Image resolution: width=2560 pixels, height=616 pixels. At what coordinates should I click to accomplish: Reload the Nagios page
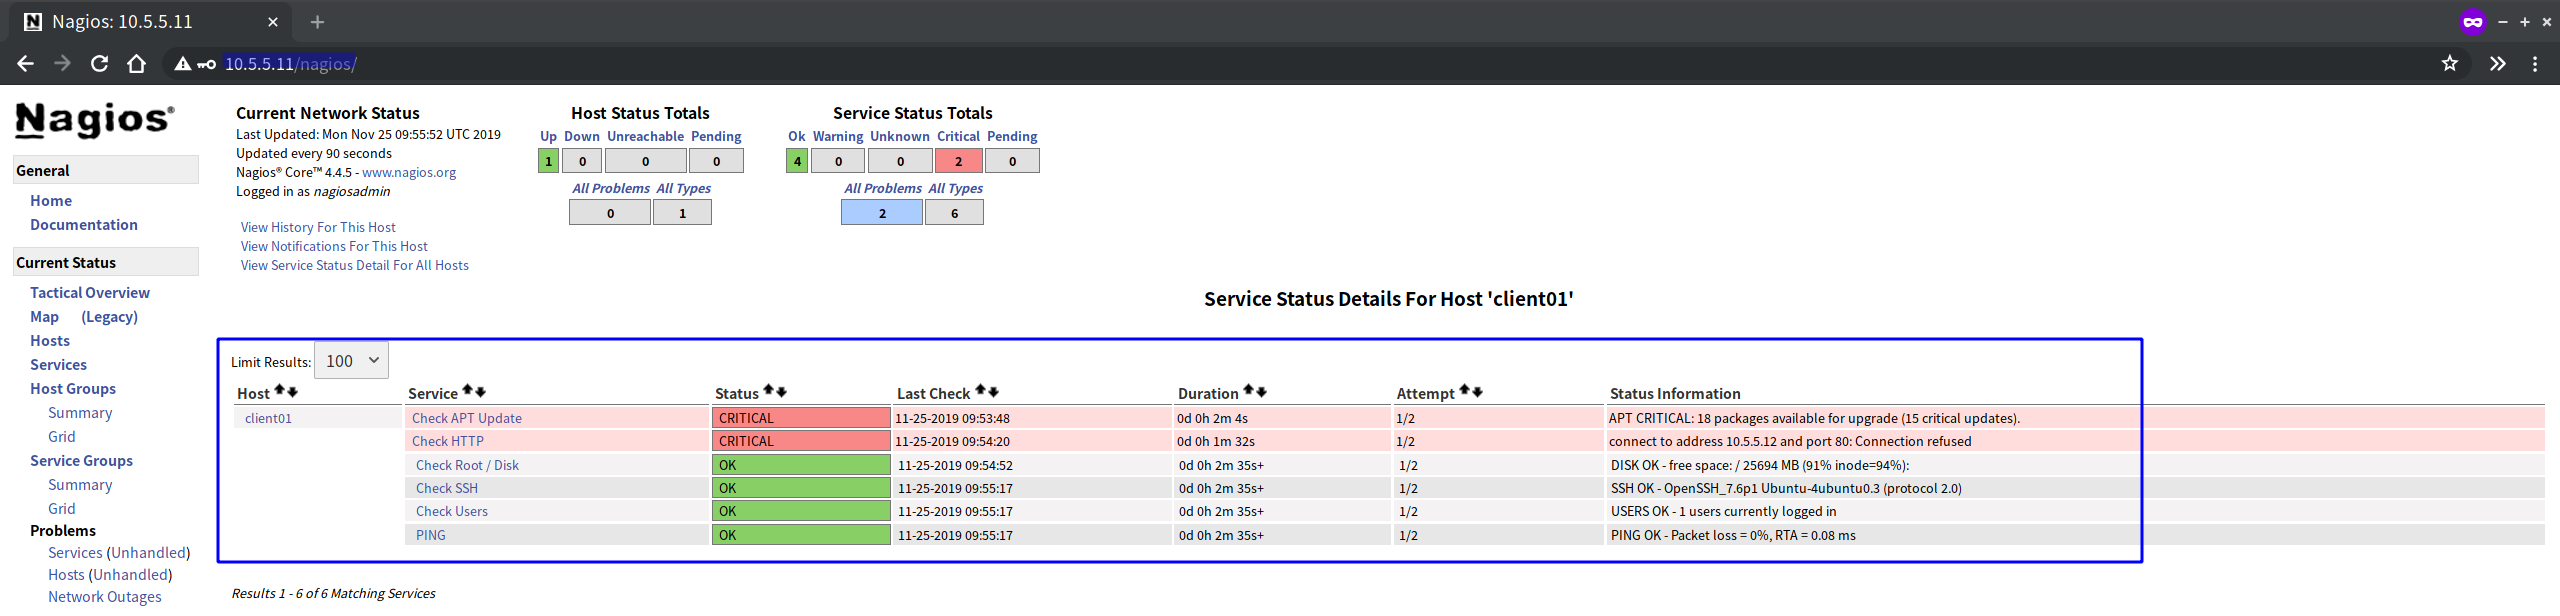(x=99, y=63)
